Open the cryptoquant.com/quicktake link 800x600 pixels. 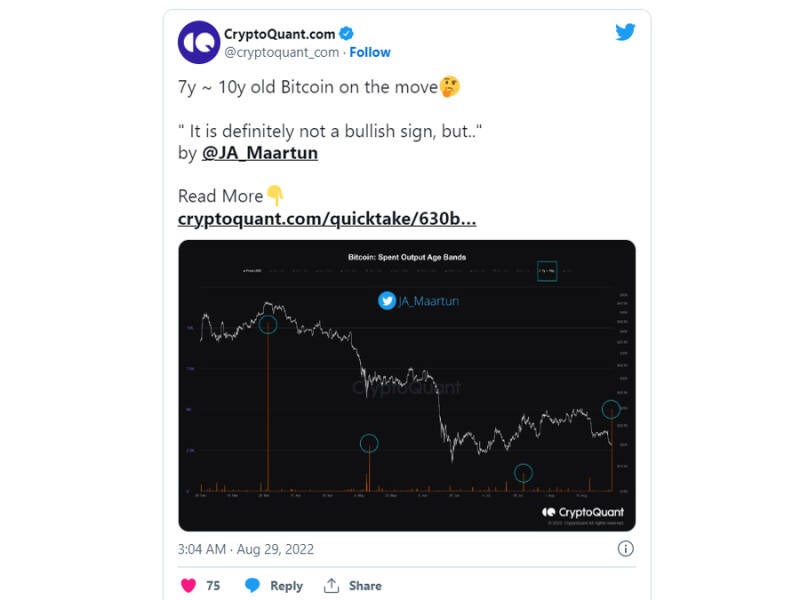327,219
